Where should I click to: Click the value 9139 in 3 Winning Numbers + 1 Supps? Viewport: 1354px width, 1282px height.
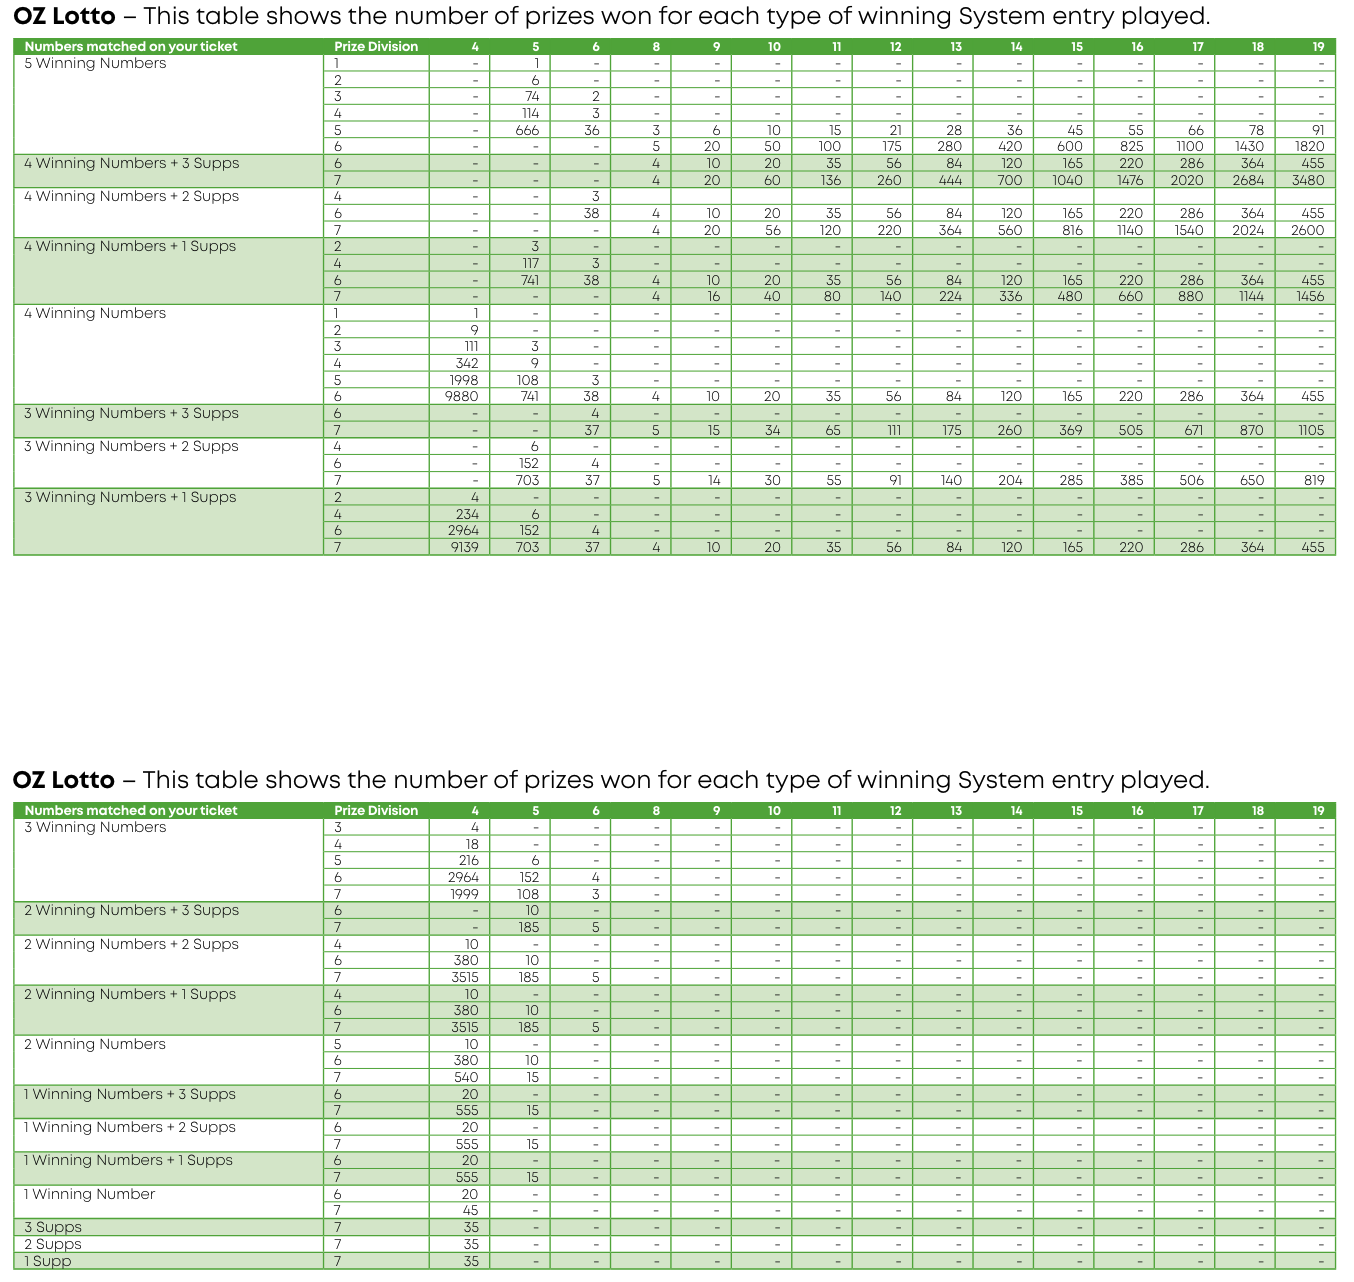(465, 547)
